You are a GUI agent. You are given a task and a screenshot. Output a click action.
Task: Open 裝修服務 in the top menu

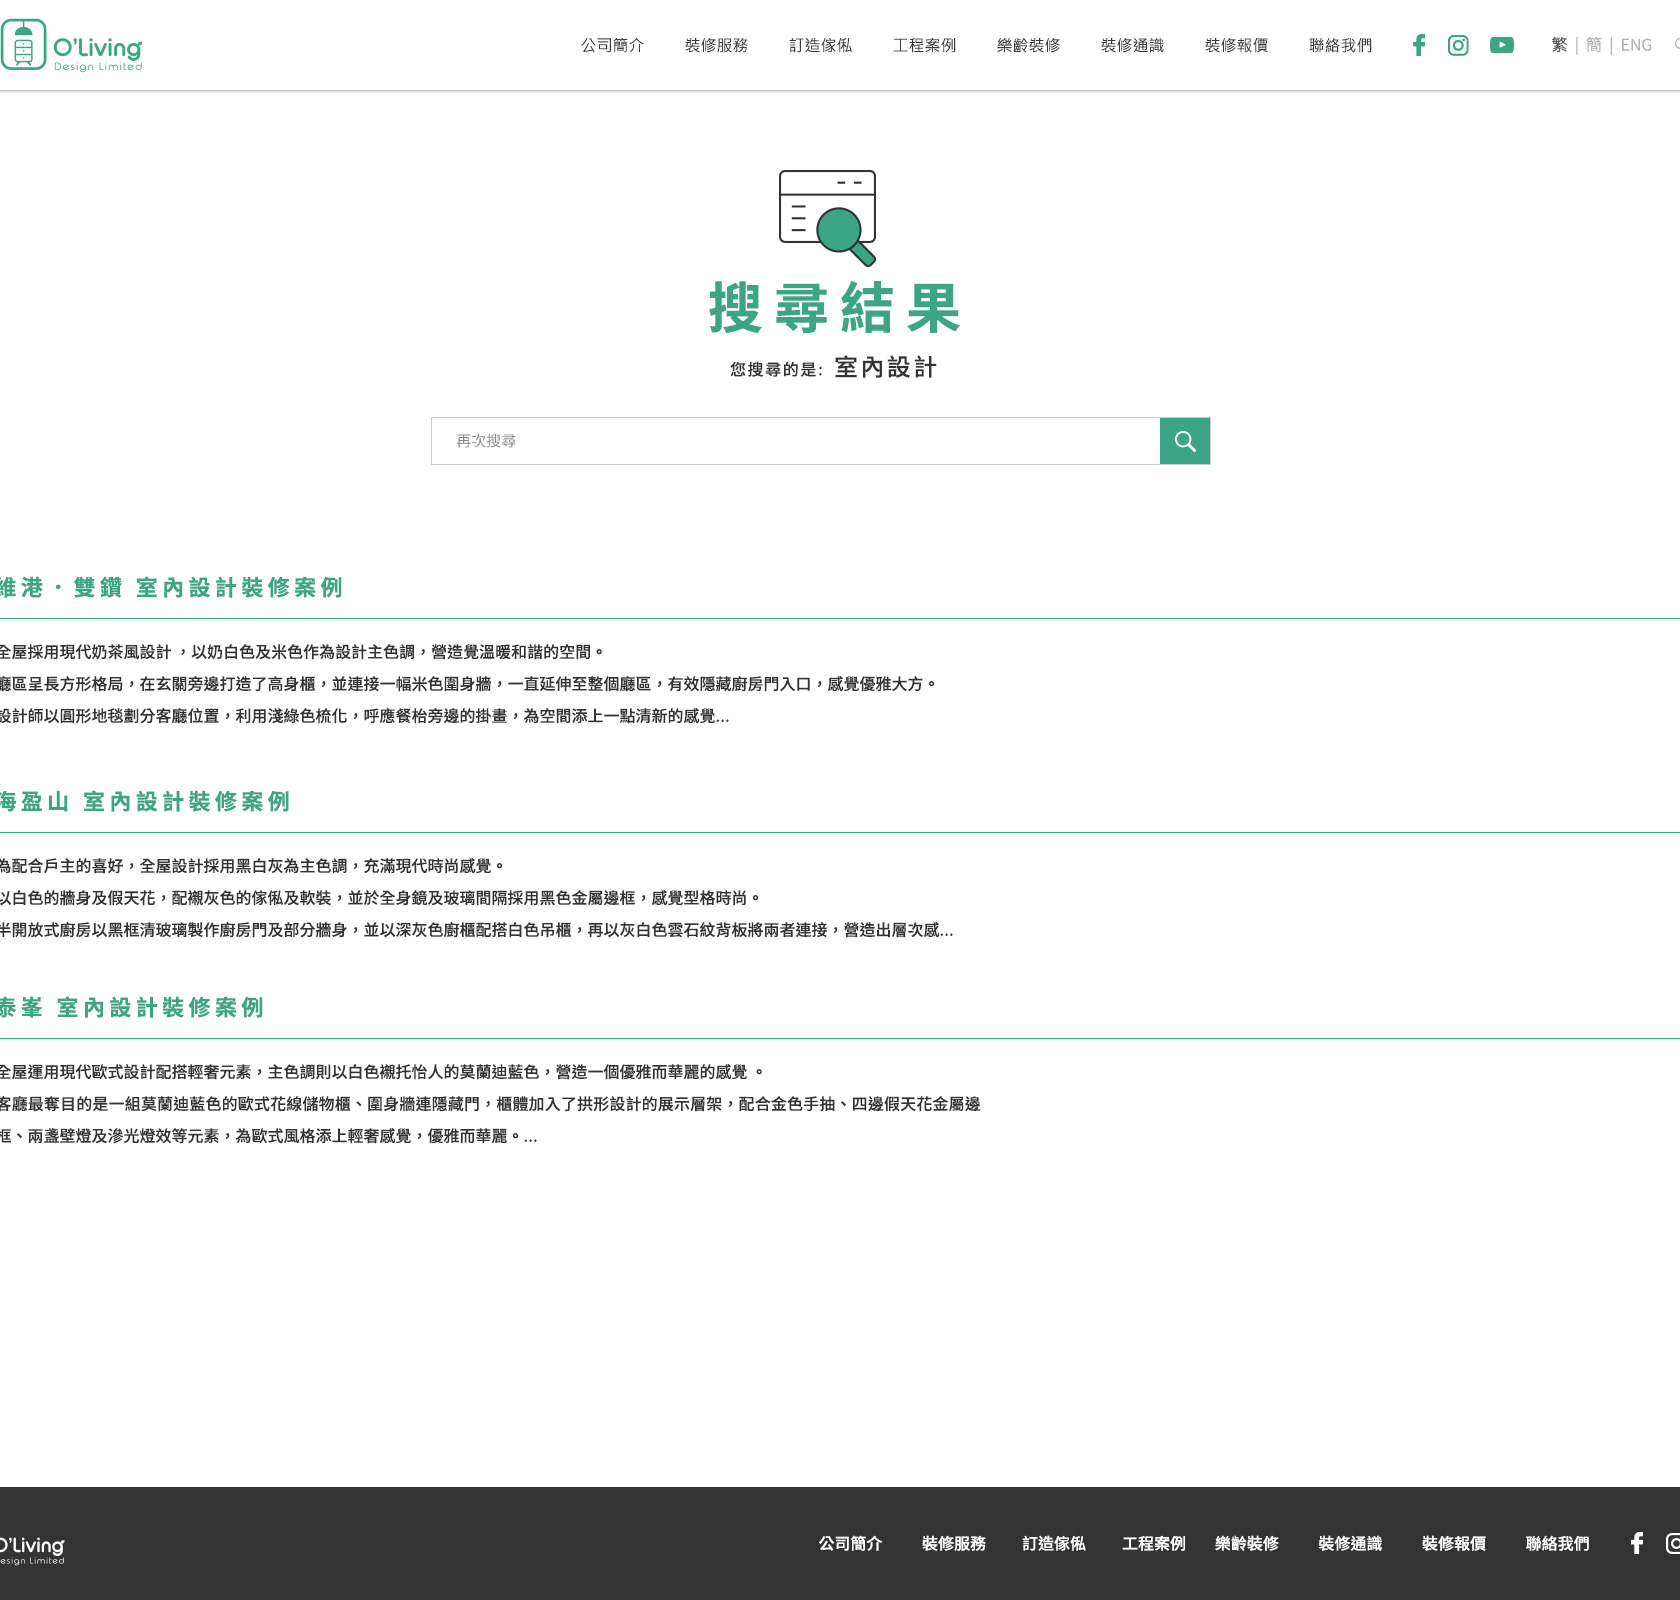[716, 45]
